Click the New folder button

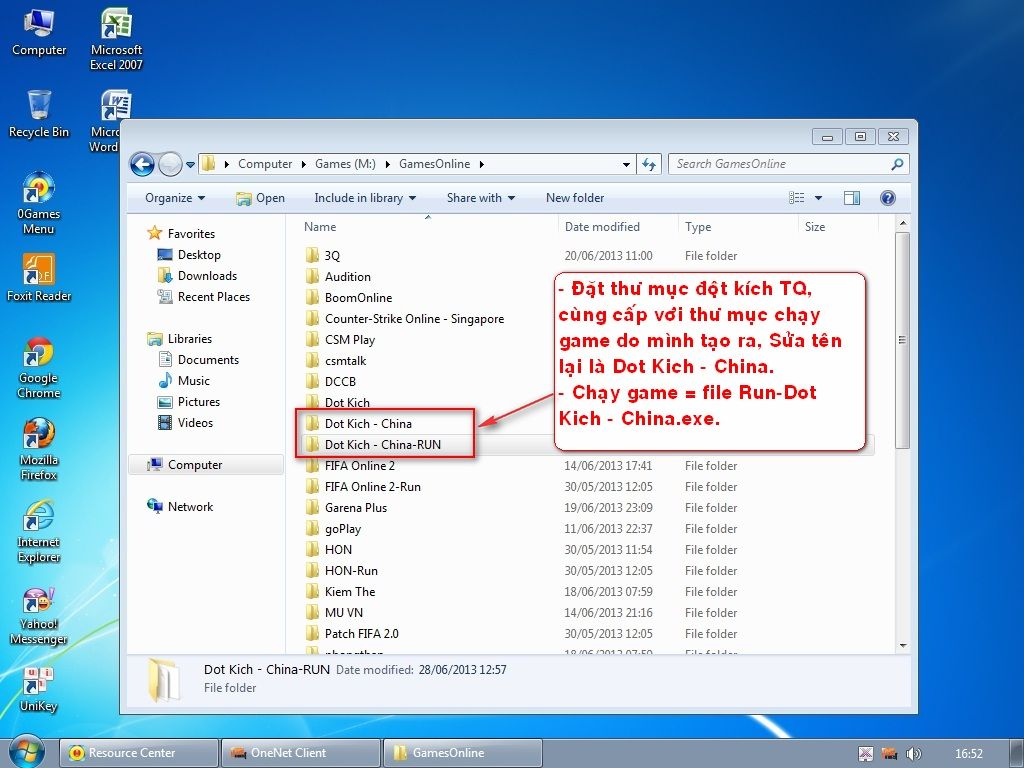click(x=575, y=198)
